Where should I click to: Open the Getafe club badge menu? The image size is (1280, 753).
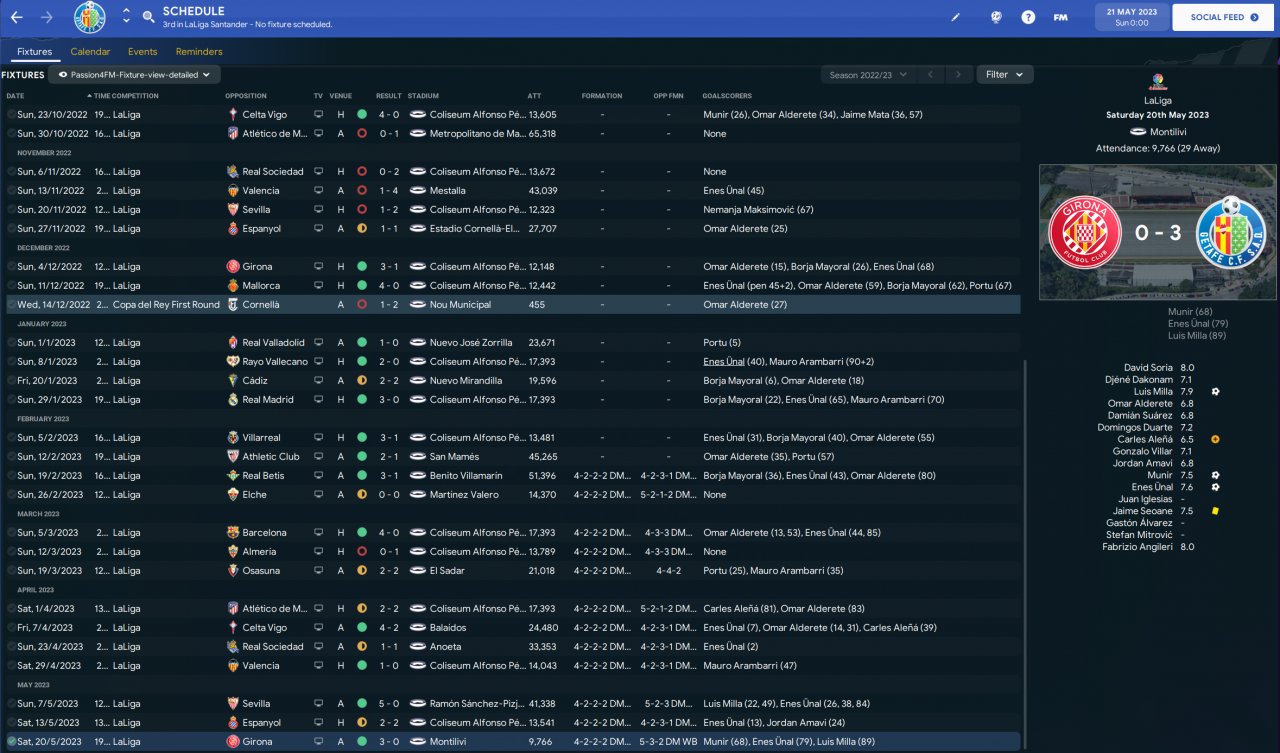point(90,17)
